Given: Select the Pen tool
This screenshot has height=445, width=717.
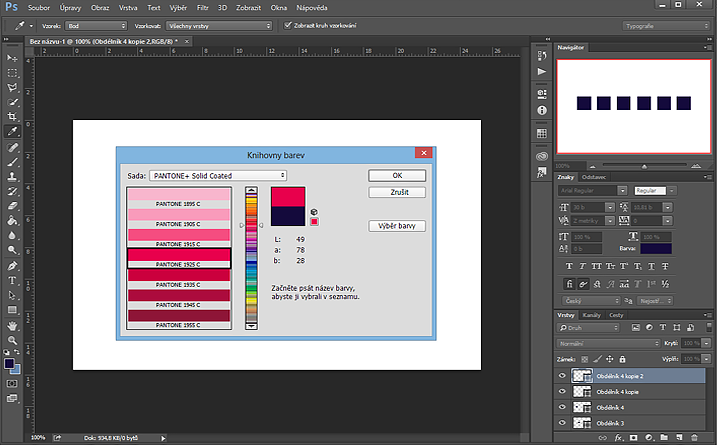Looking at the screenshot, I should pos(12,265).
